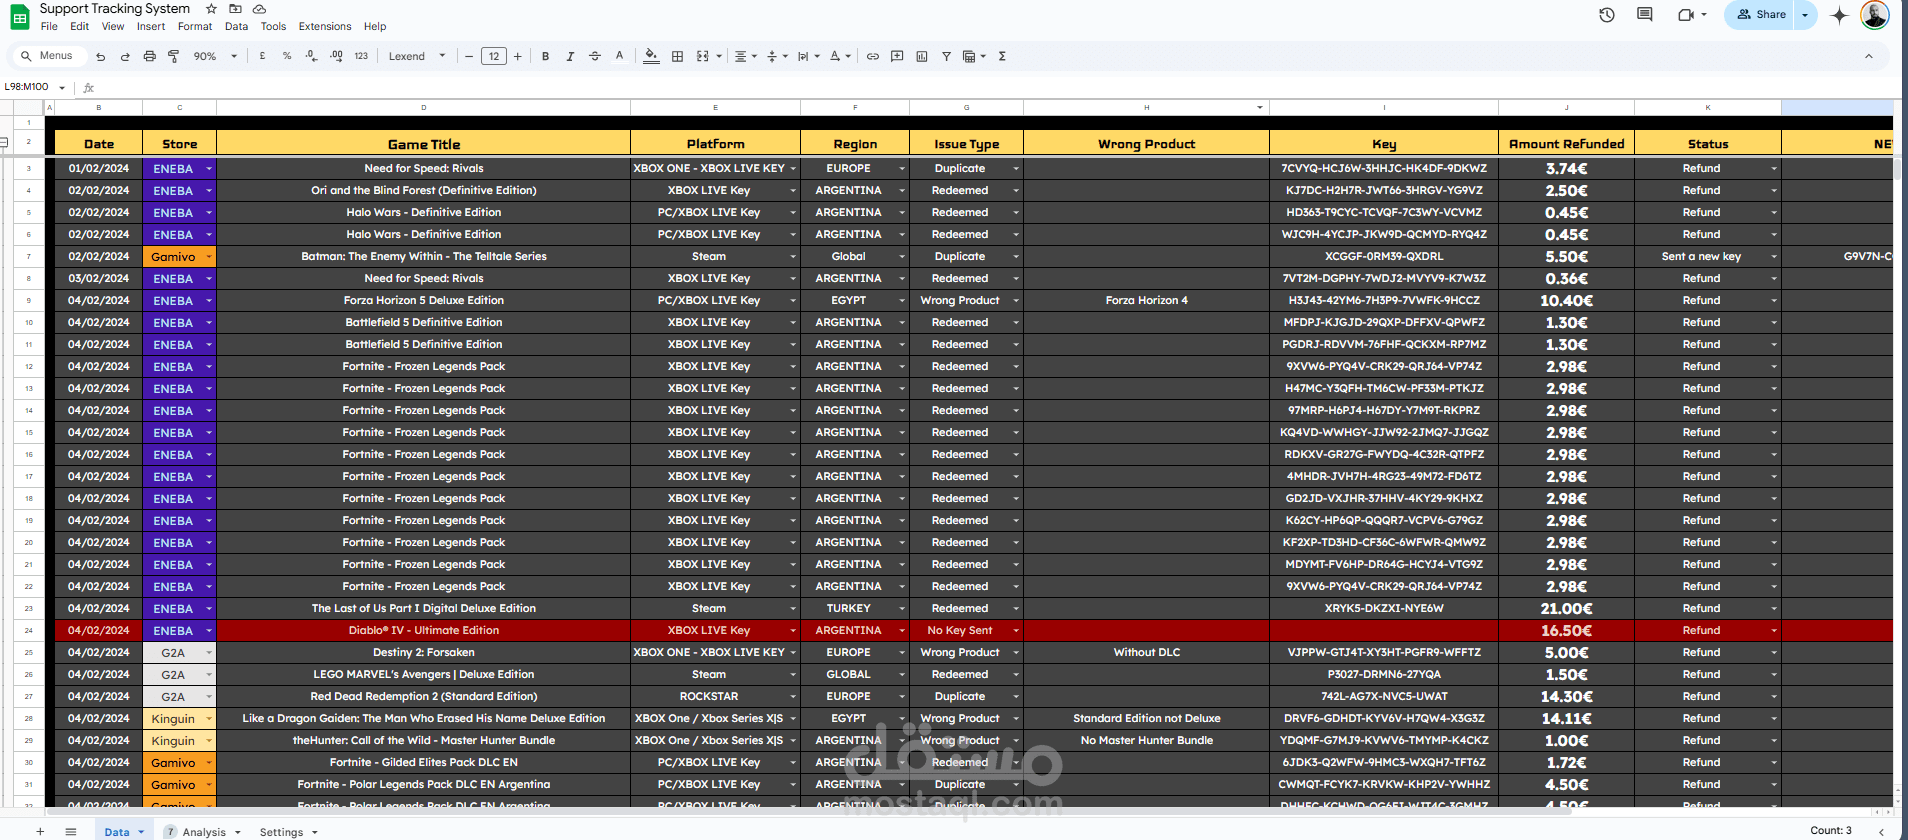Open the borders tool

pyautogui.click(x=677, y=56)
